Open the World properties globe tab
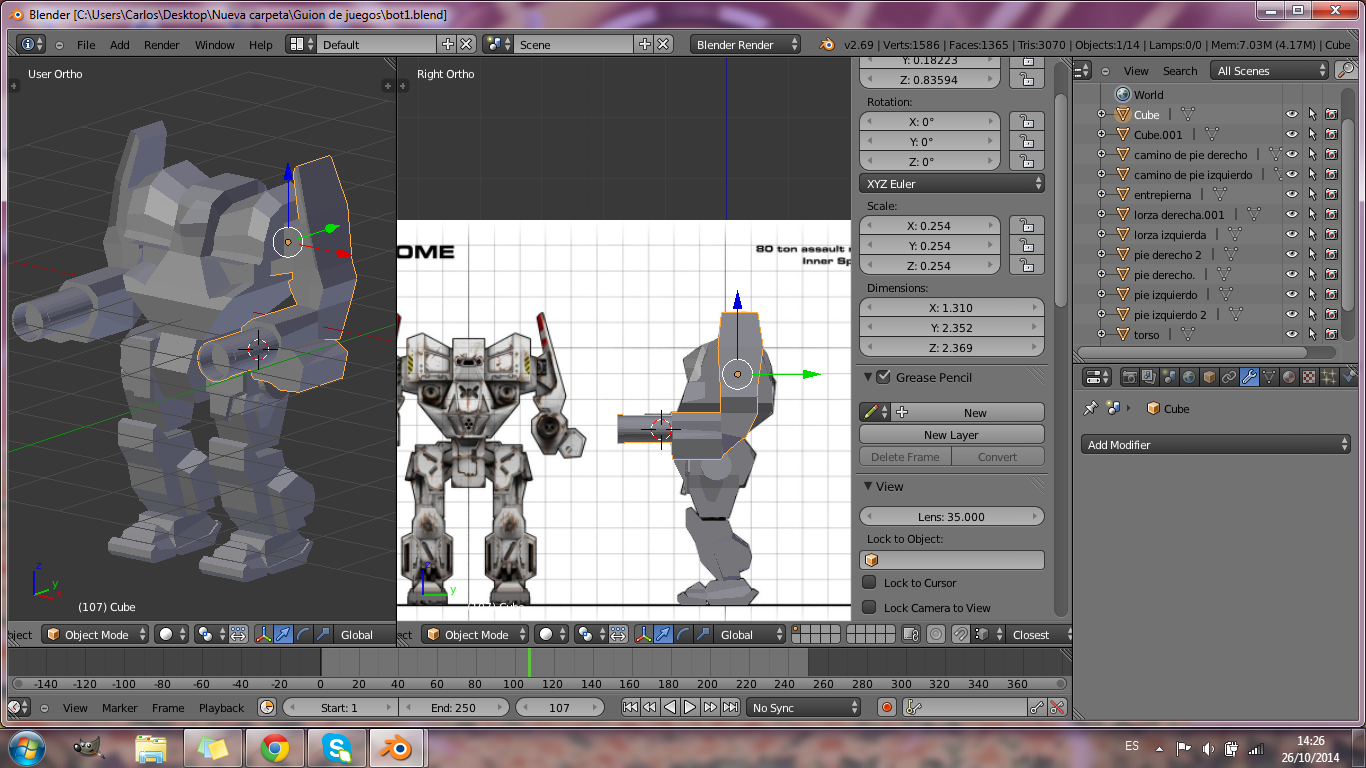Screen dimensions: 1366x768 click(x=1189, y=378)
